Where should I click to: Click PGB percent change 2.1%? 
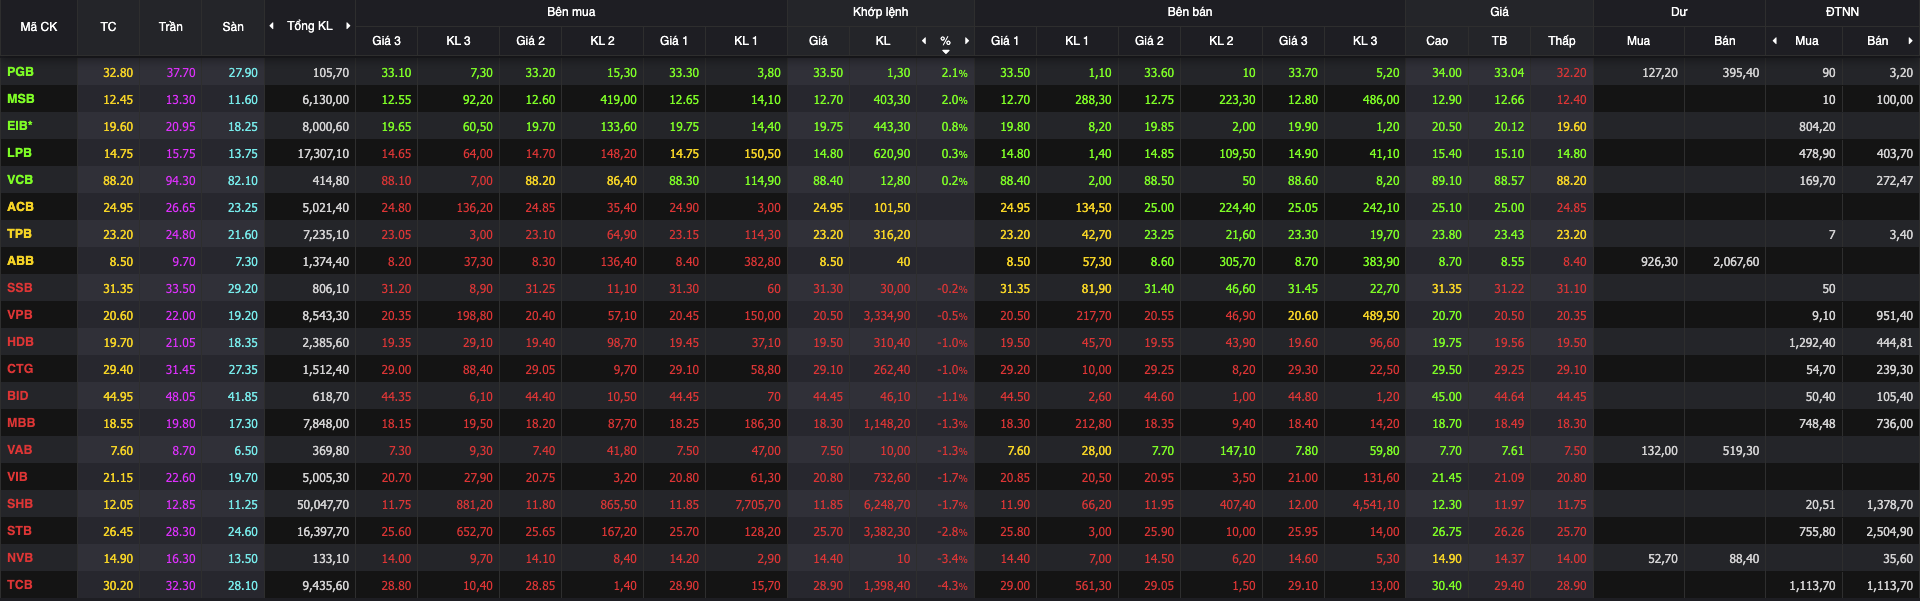pos(954,73)
